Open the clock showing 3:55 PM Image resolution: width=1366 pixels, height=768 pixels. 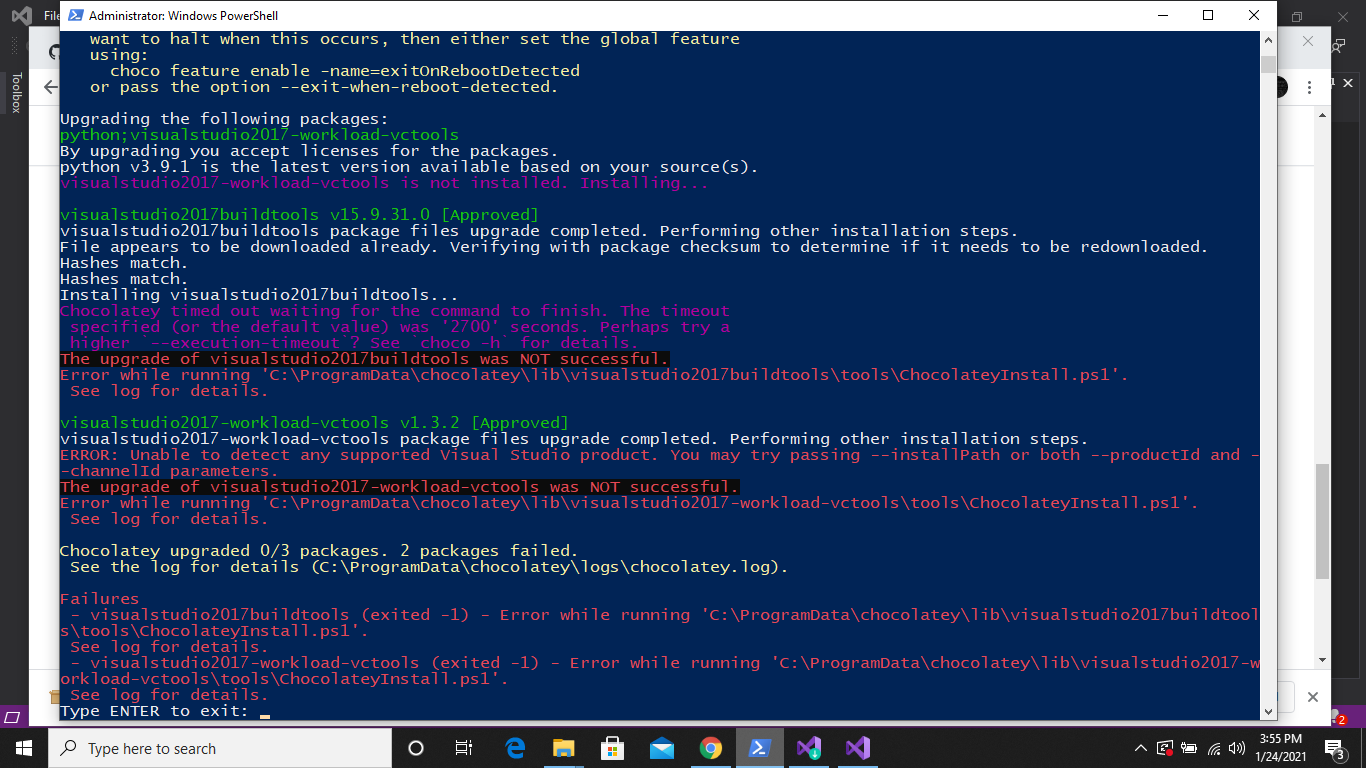click(x=1280, y=748)
